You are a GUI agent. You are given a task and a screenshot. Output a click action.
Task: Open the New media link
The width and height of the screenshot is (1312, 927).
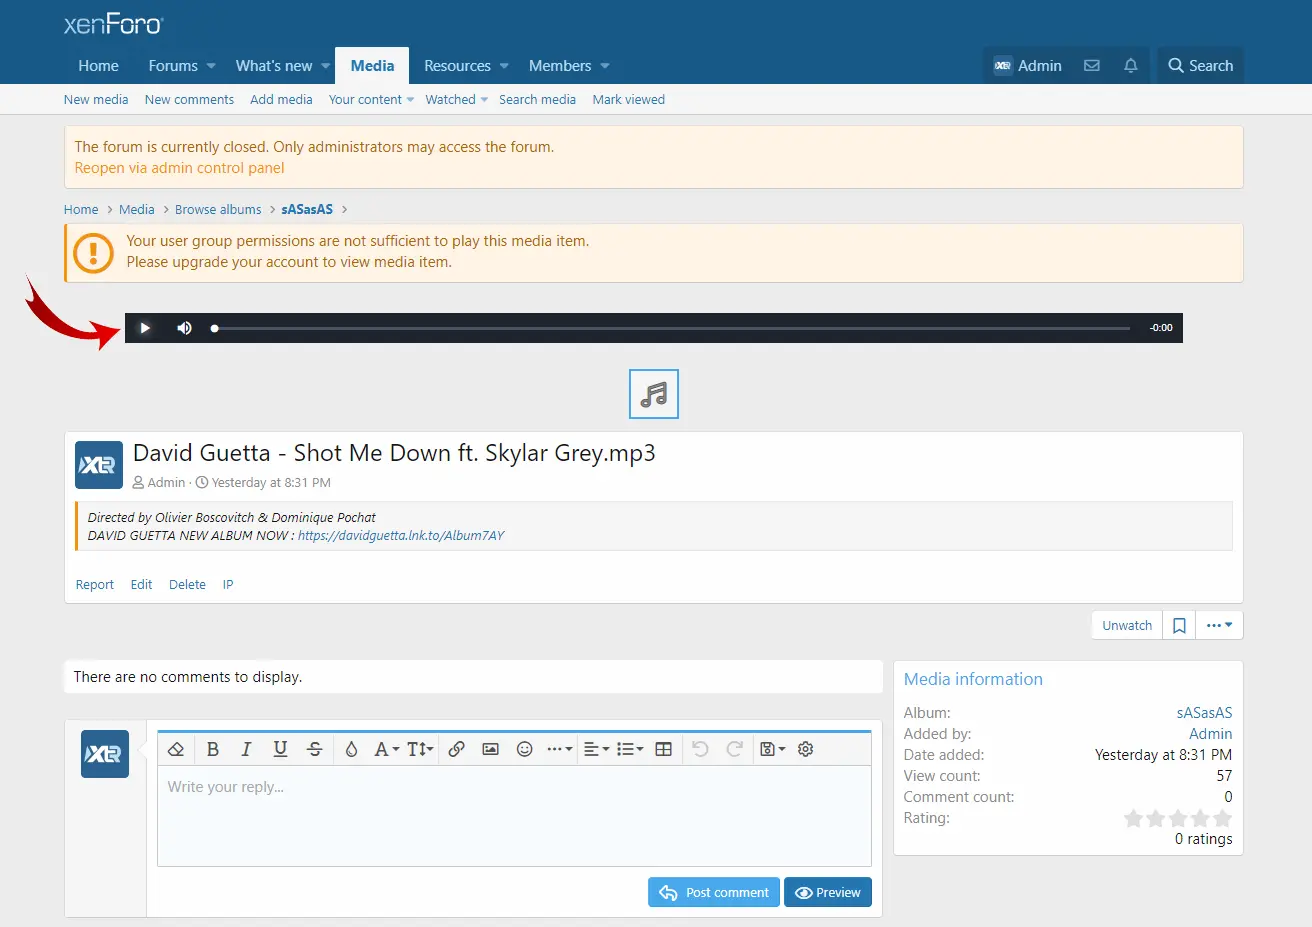(x=96, y=100)
